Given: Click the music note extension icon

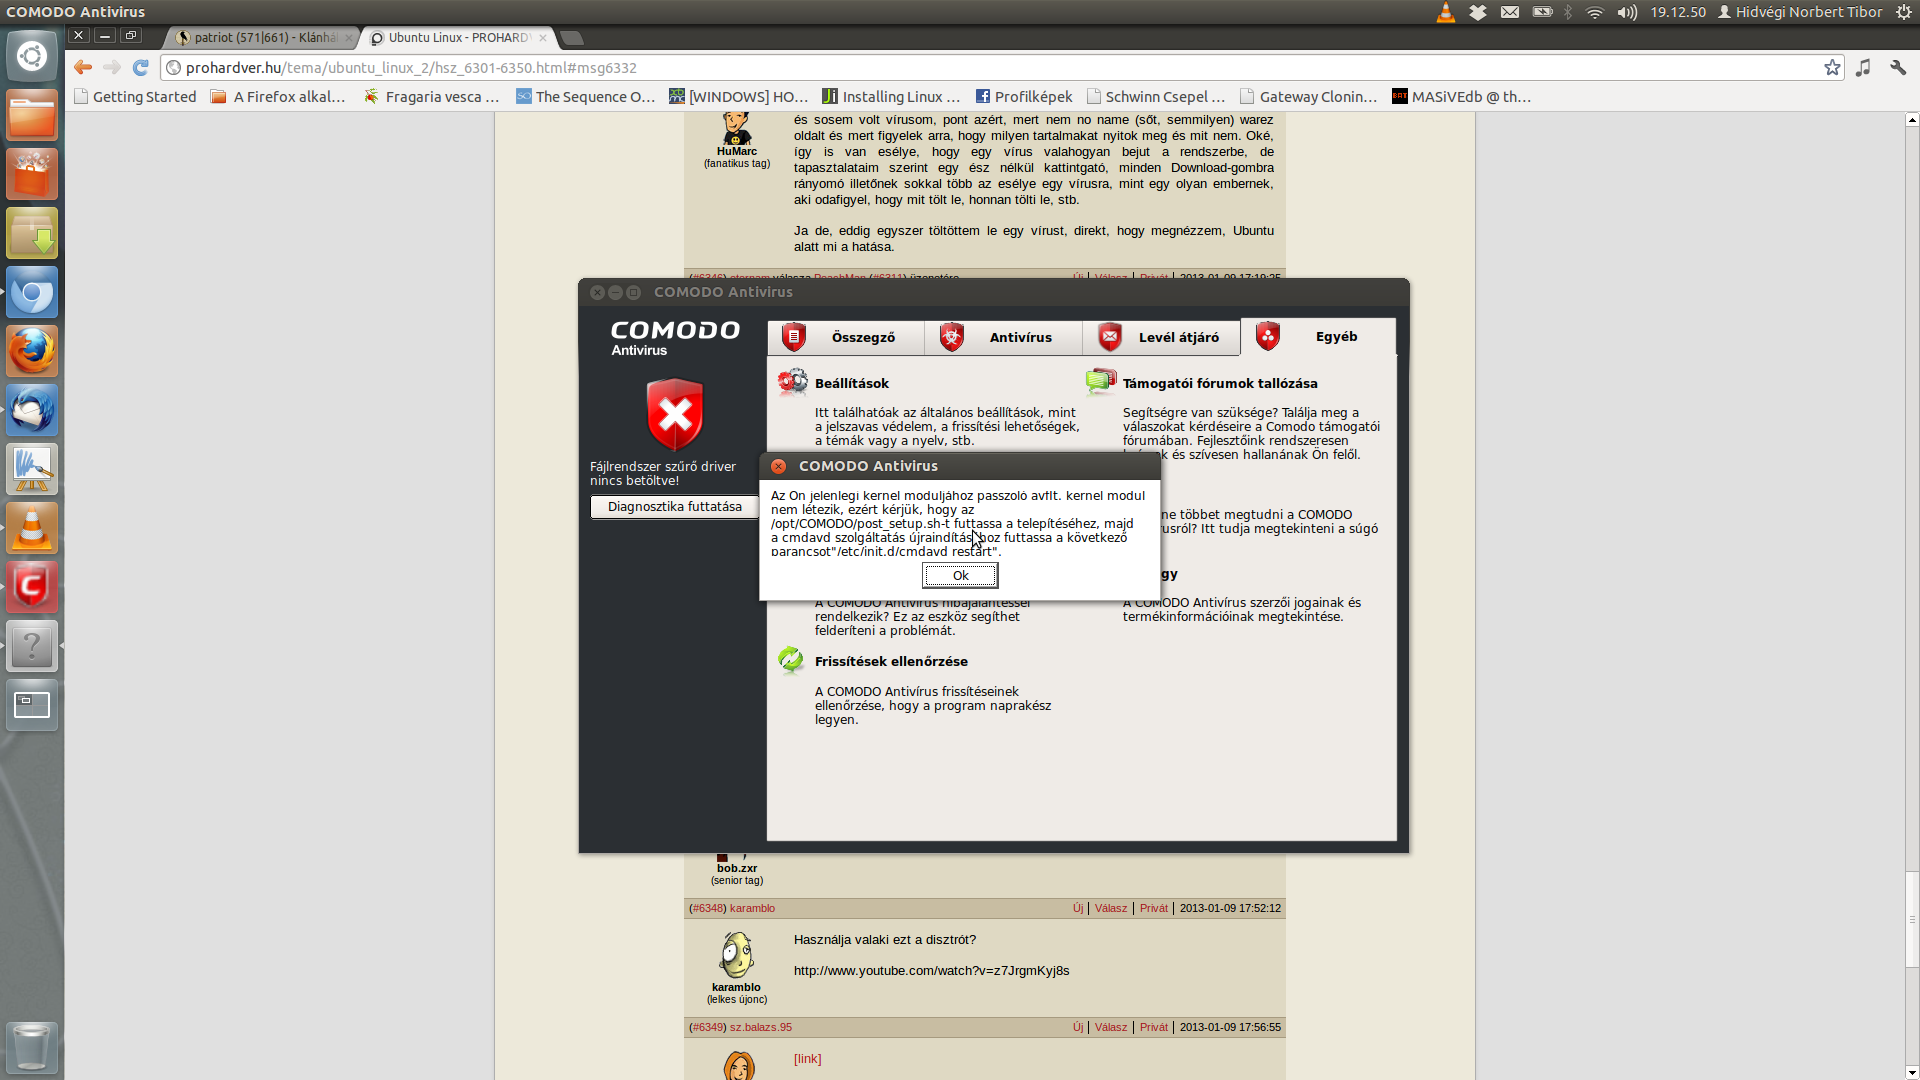Looking at the screenshot, I should click(1863, 67).
